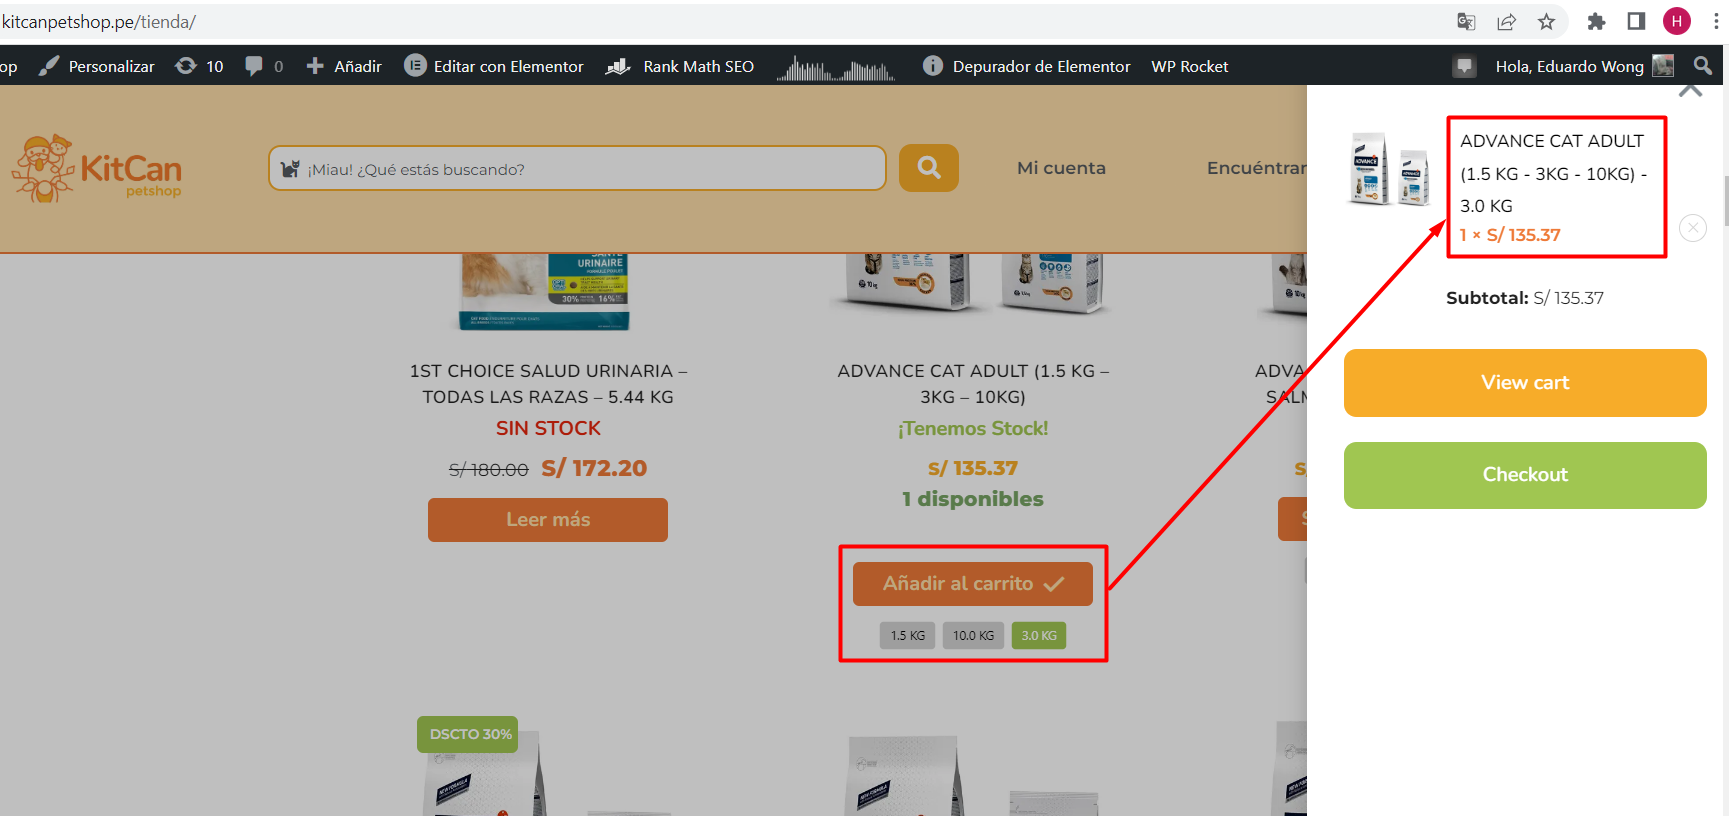The image size is (1729, 816).
Task: Open Editar con Elementor
Action: 494,66
